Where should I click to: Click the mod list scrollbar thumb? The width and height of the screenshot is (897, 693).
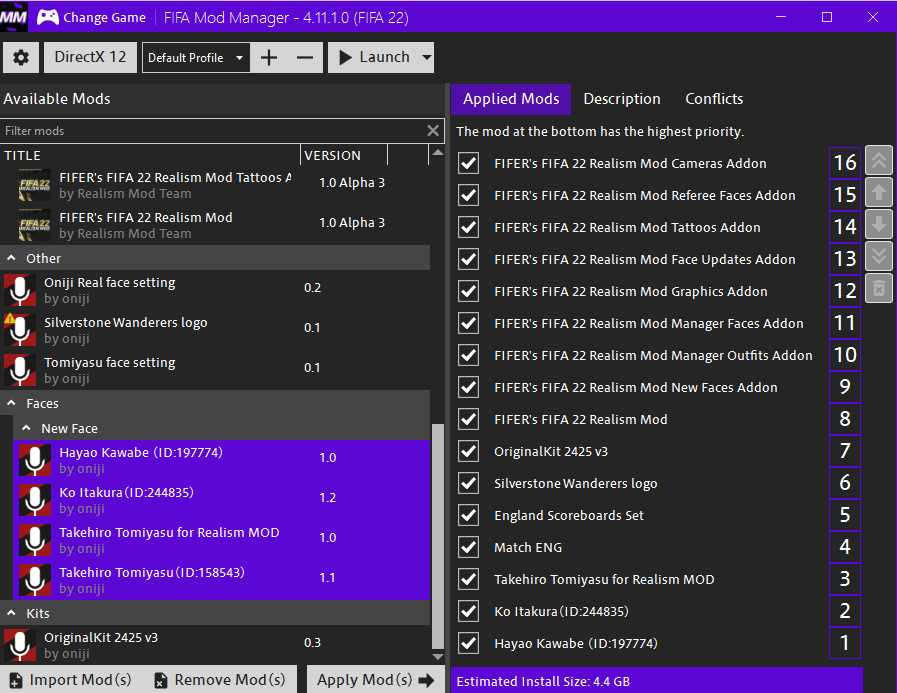(438, 535)
